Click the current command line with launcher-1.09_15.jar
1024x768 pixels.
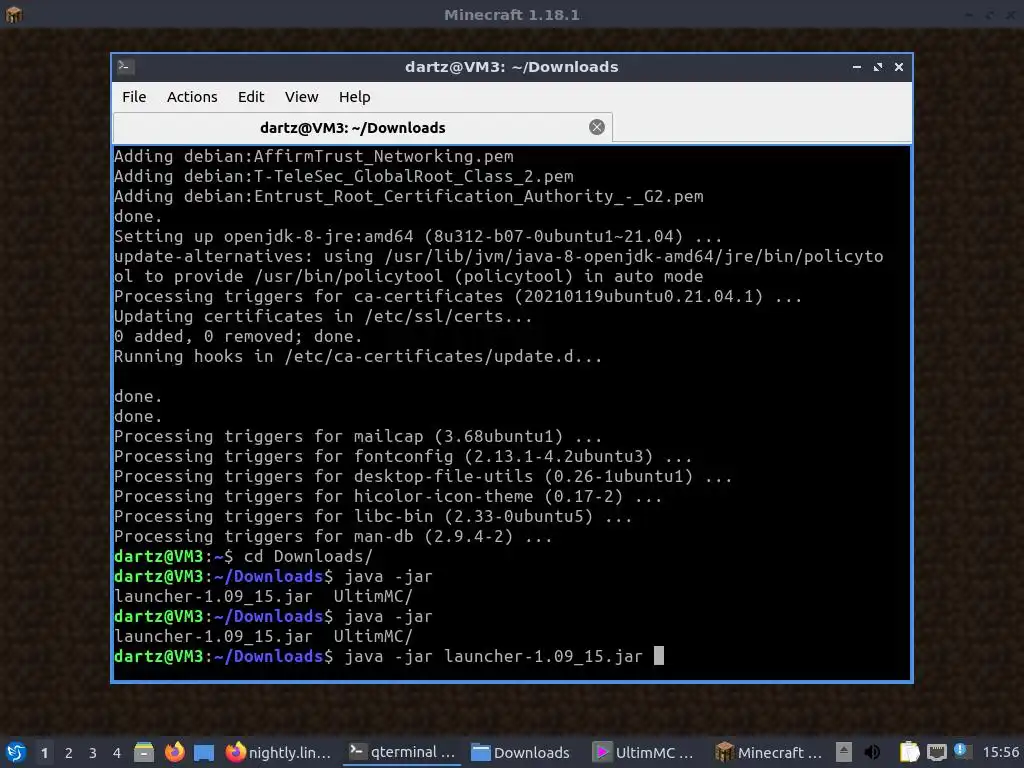click(x=389, y=656)
